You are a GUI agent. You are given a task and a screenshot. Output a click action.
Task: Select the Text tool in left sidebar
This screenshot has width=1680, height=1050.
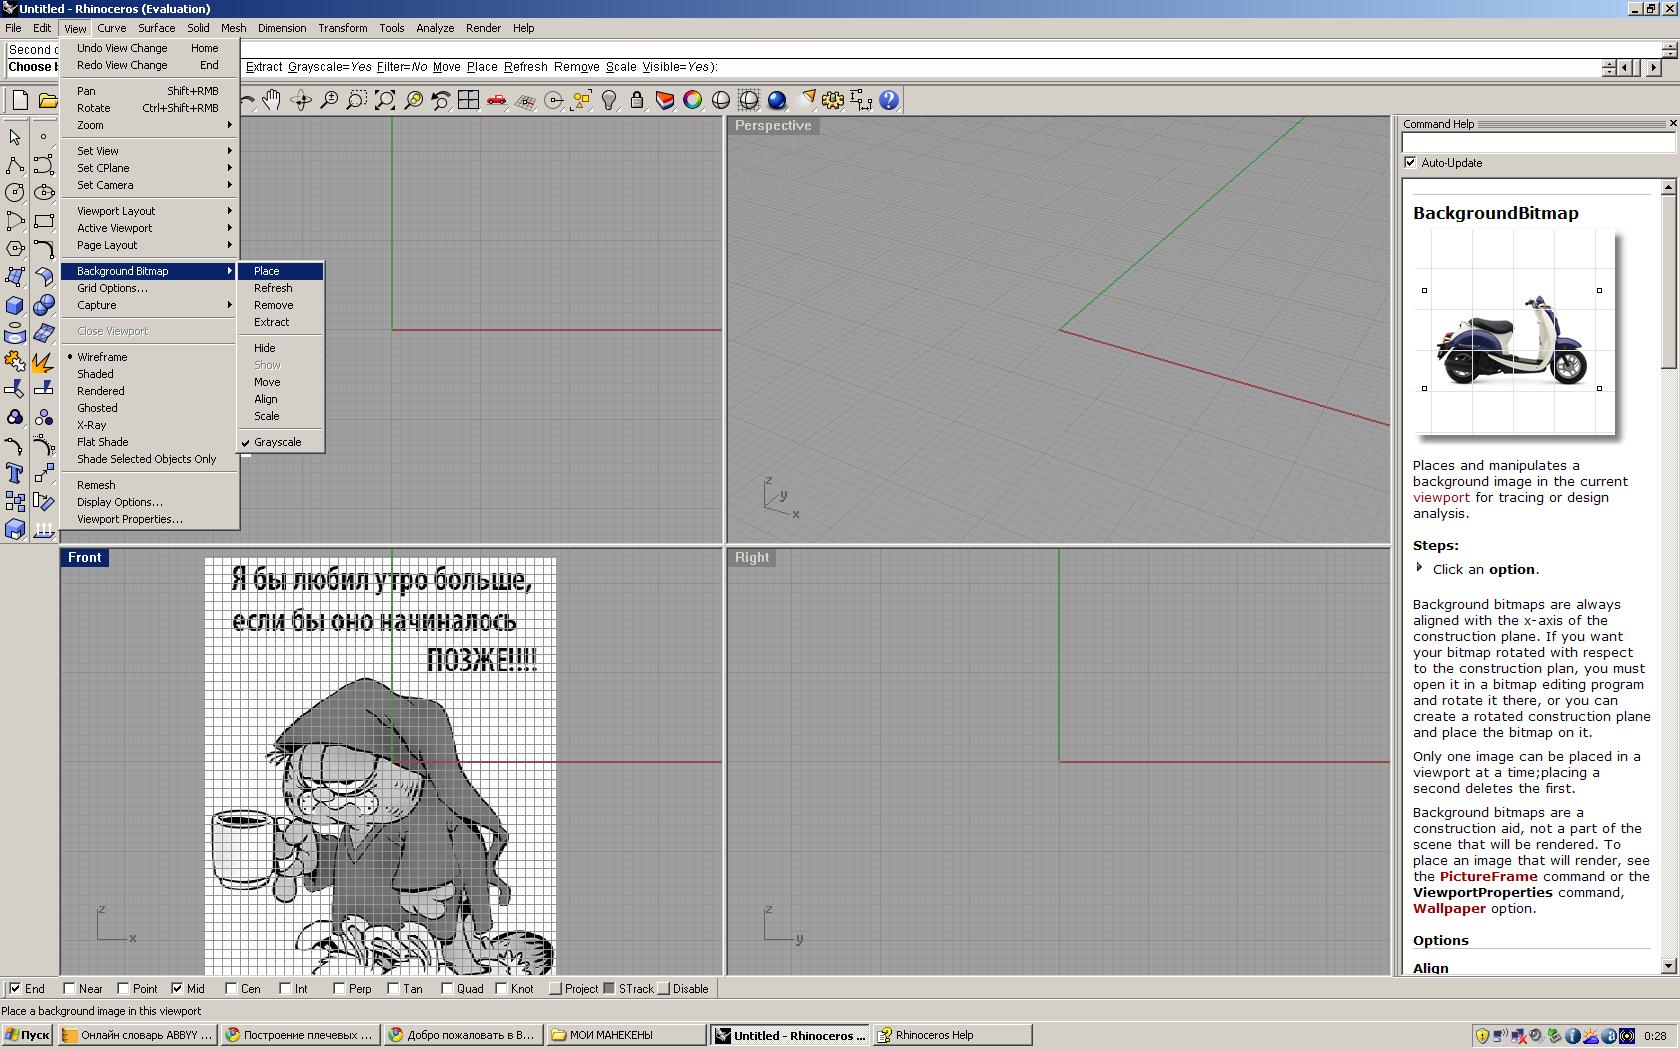(x=15, y=473)
